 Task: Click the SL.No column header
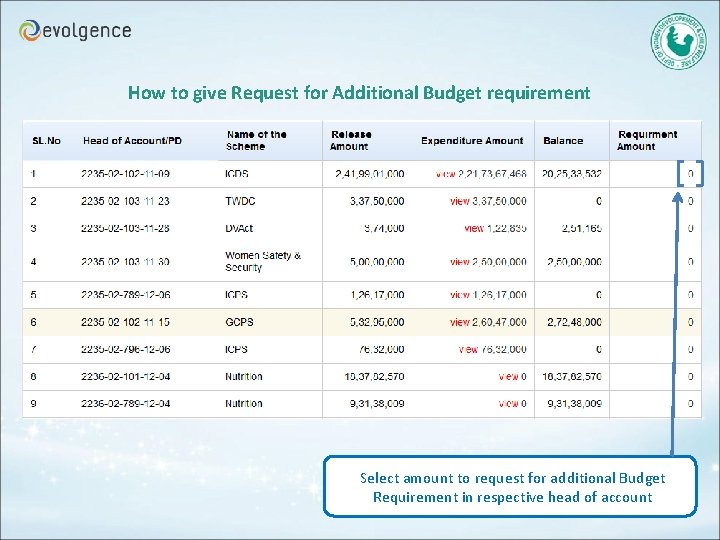click(x=46, y=141)
